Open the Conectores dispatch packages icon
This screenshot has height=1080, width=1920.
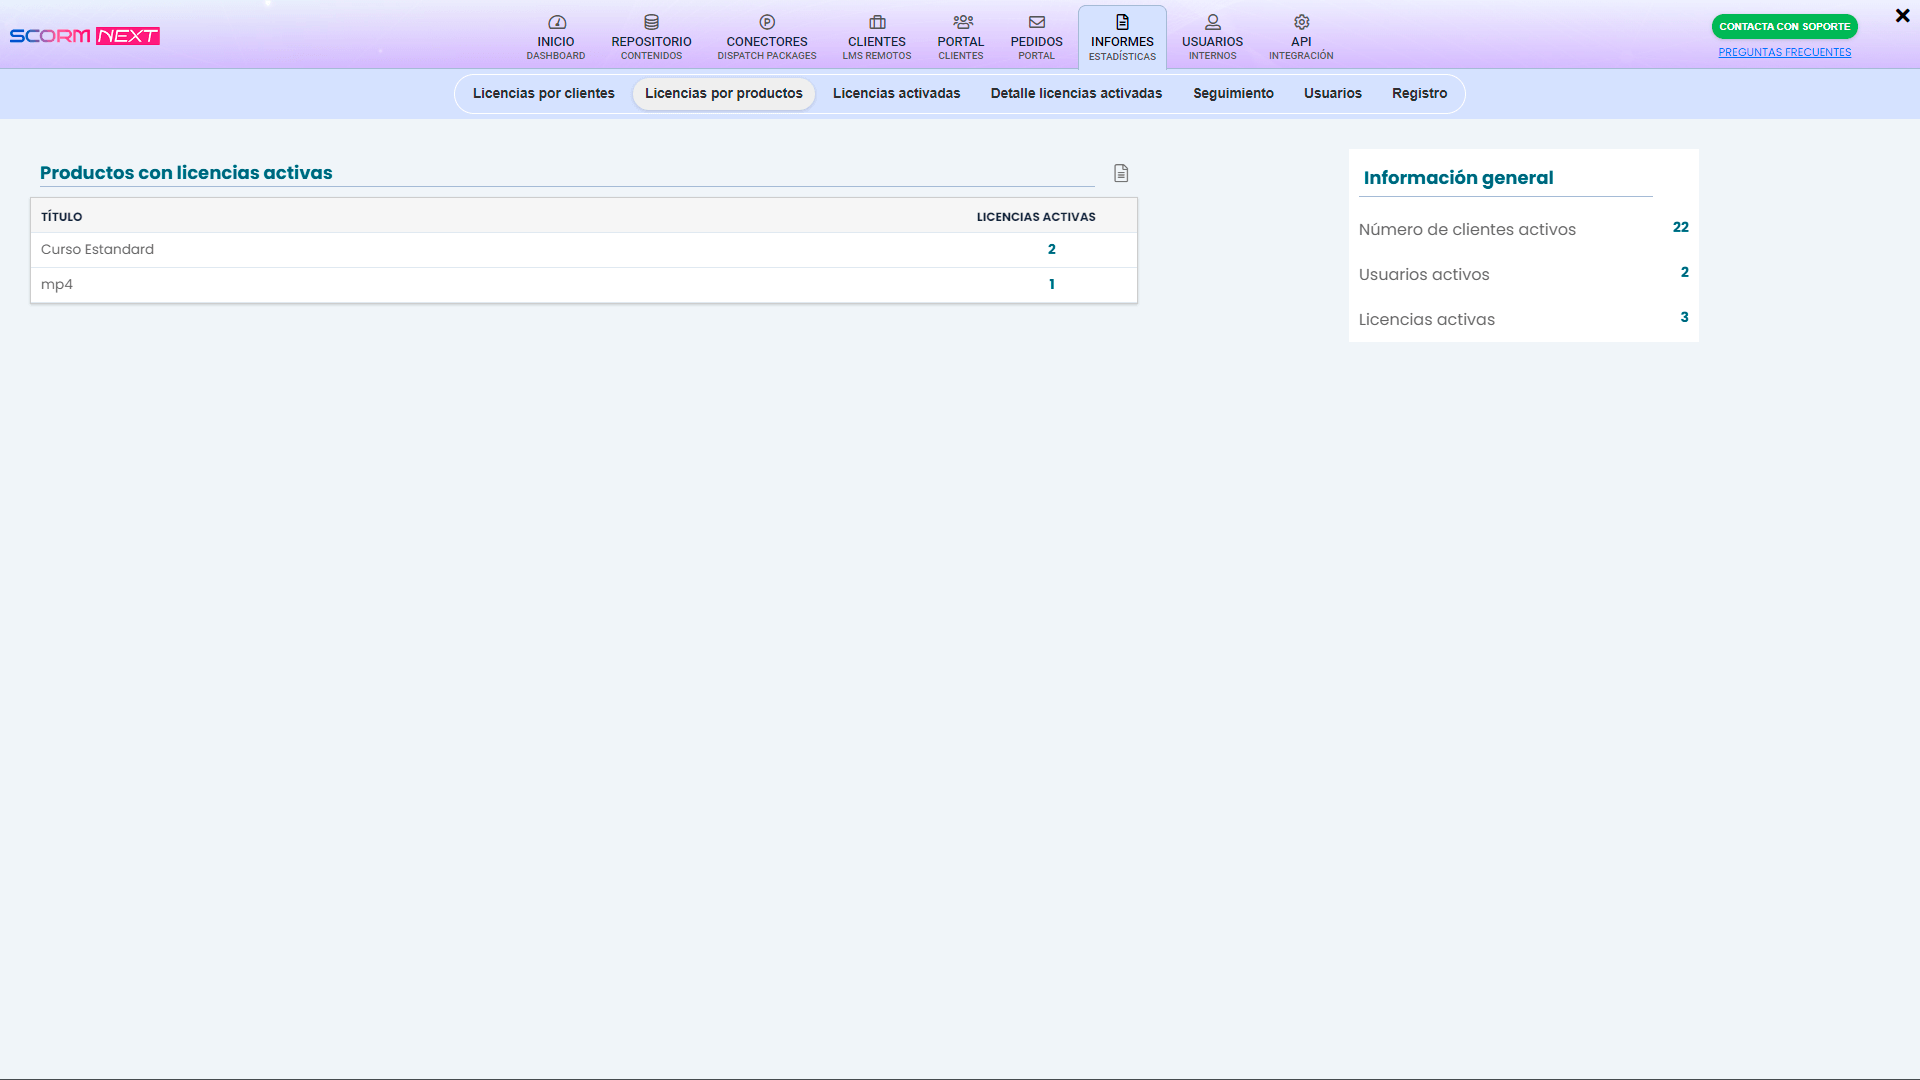pos(767,22)
